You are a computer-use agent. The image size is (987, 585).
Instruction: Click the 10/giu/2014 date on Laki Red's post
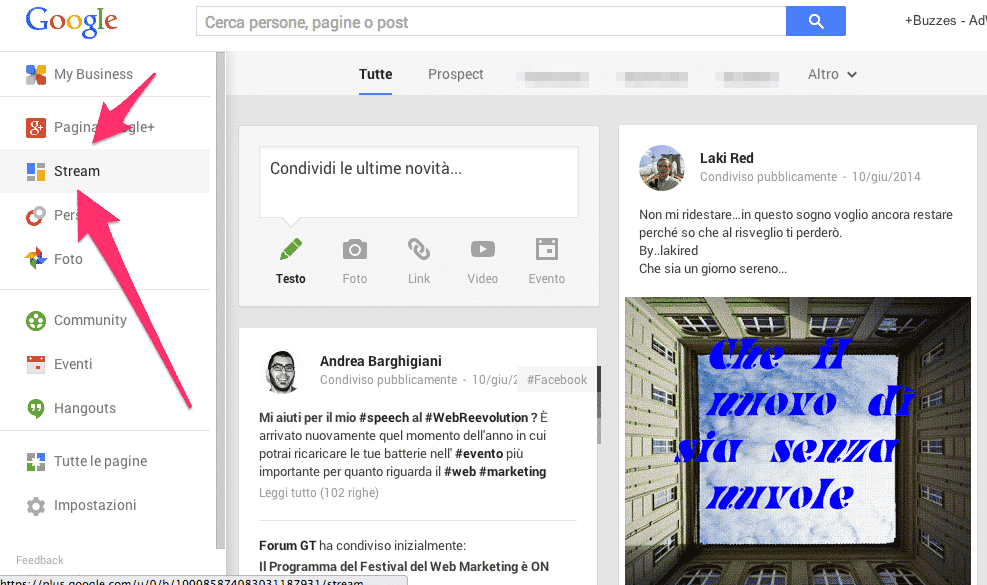pyautogui.click(x=886, y=177)
